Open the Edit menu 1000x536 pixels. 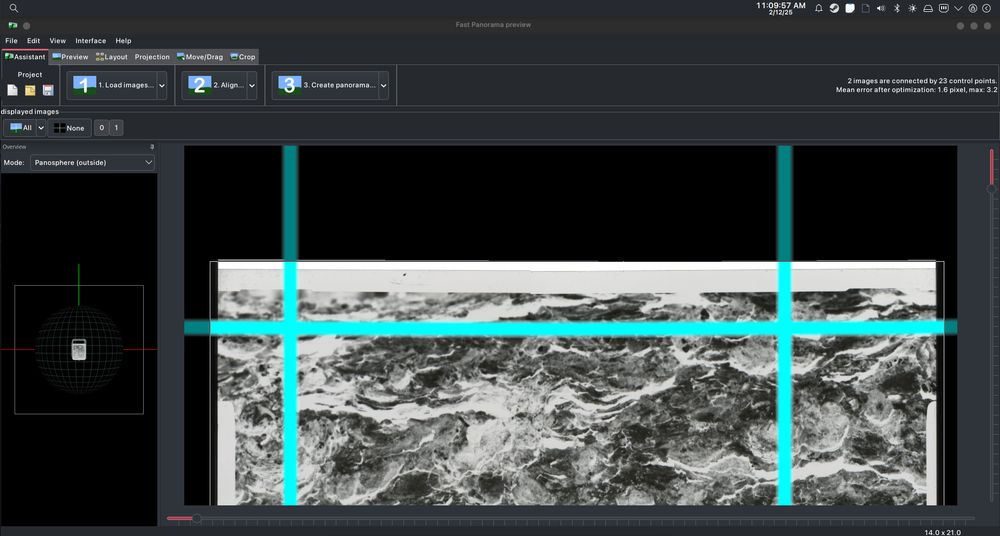point(34,41)
